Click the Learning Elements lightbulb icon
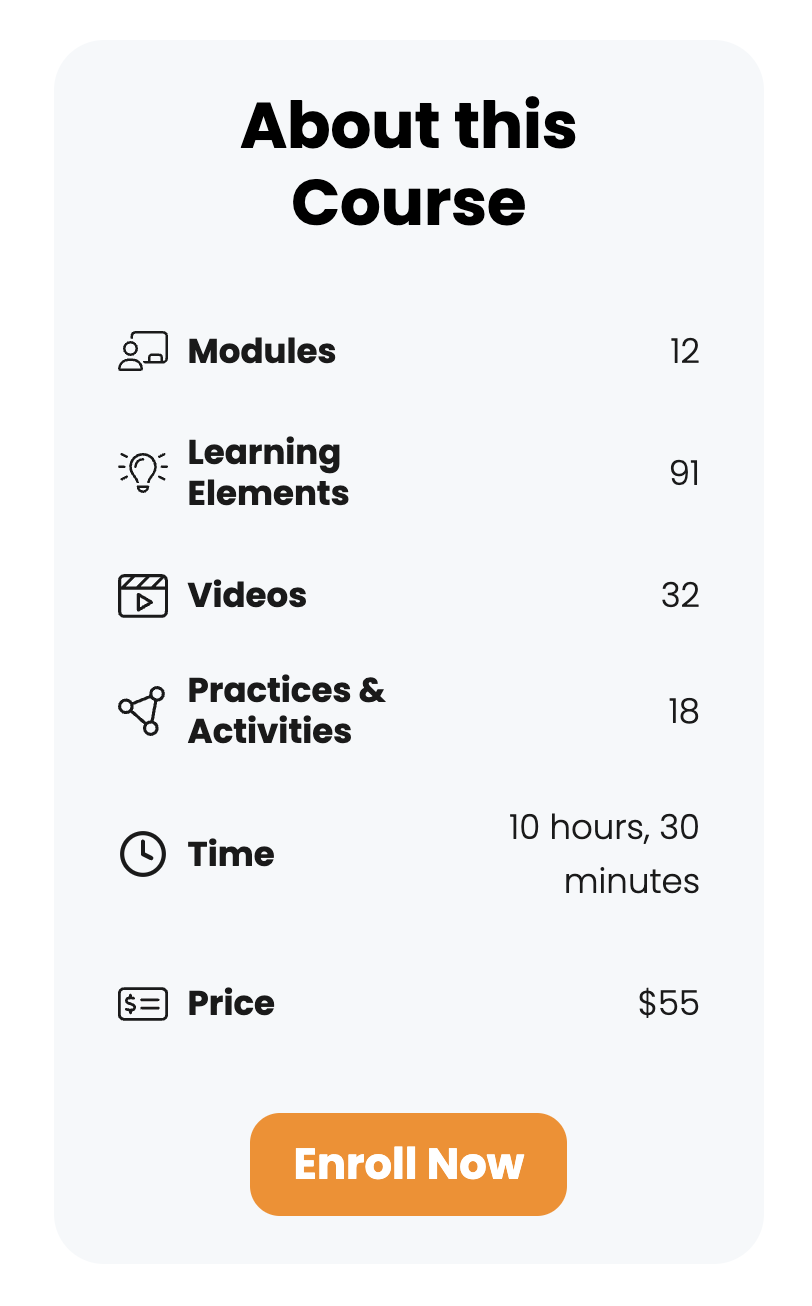812x1306 pixels. click(x=143, y=472)
